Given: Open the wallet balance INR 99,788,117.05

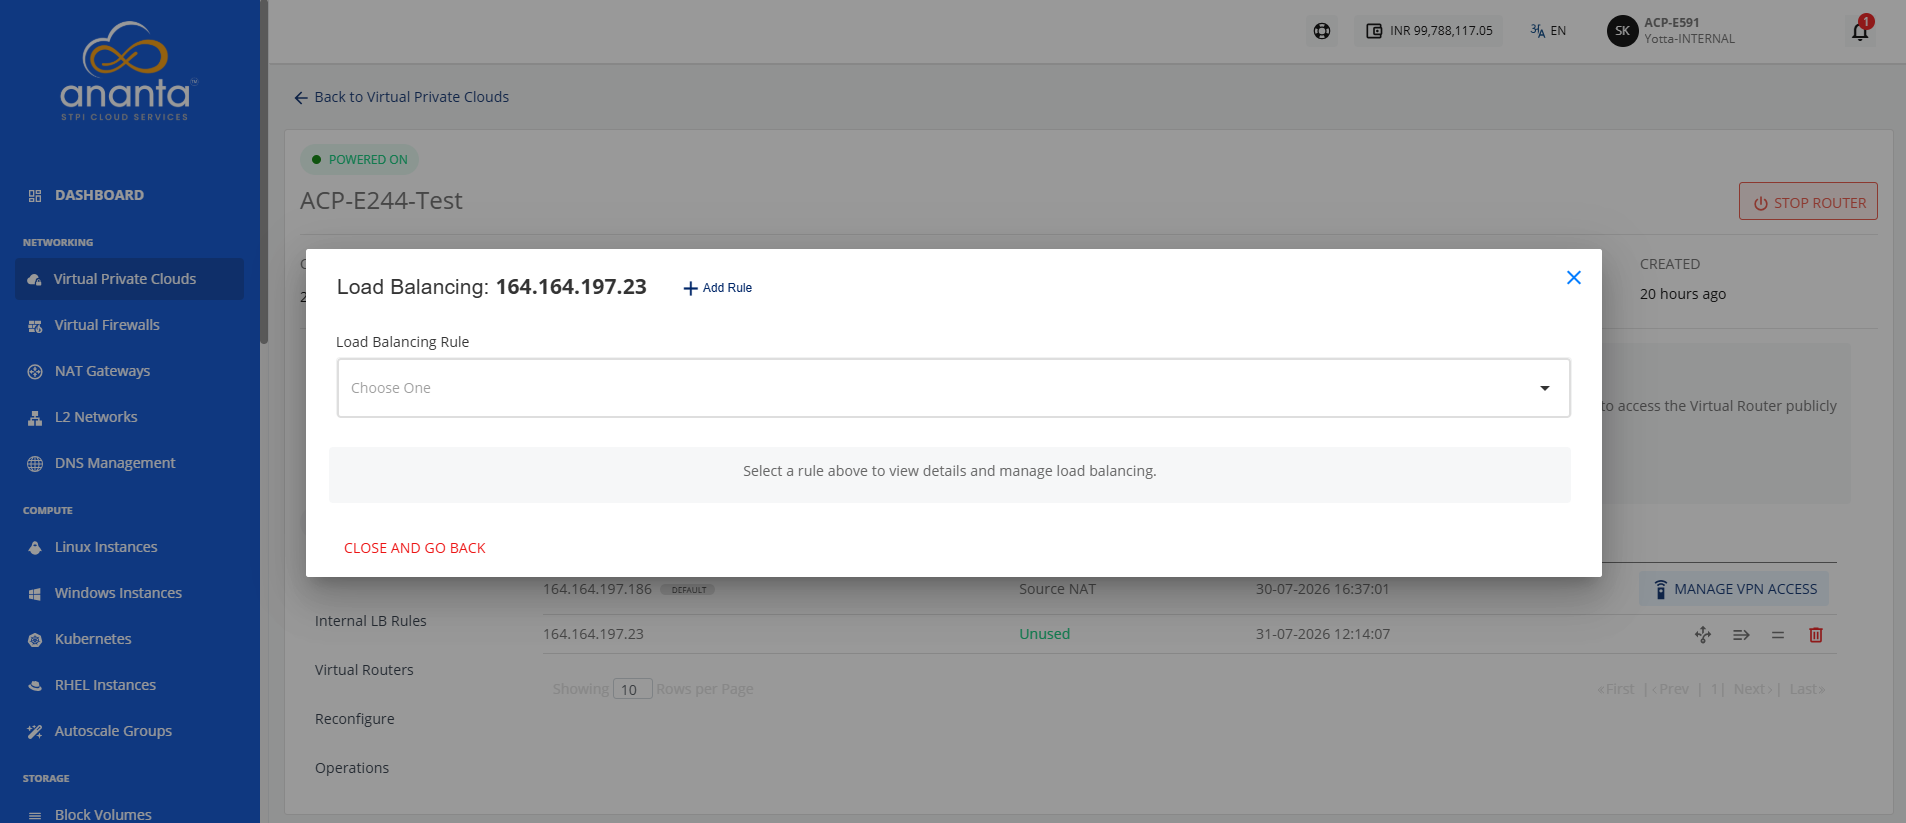Looking at the screenshot, I should [1429, 31].
